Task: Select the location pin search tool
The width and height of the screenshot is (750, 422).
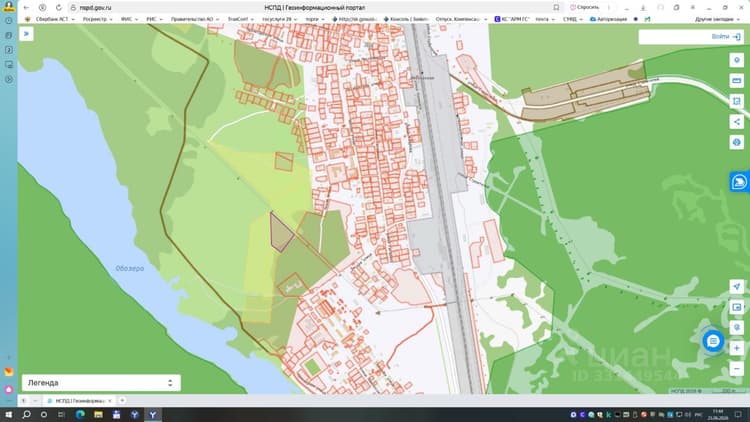Action: click(x=737, y=60)
